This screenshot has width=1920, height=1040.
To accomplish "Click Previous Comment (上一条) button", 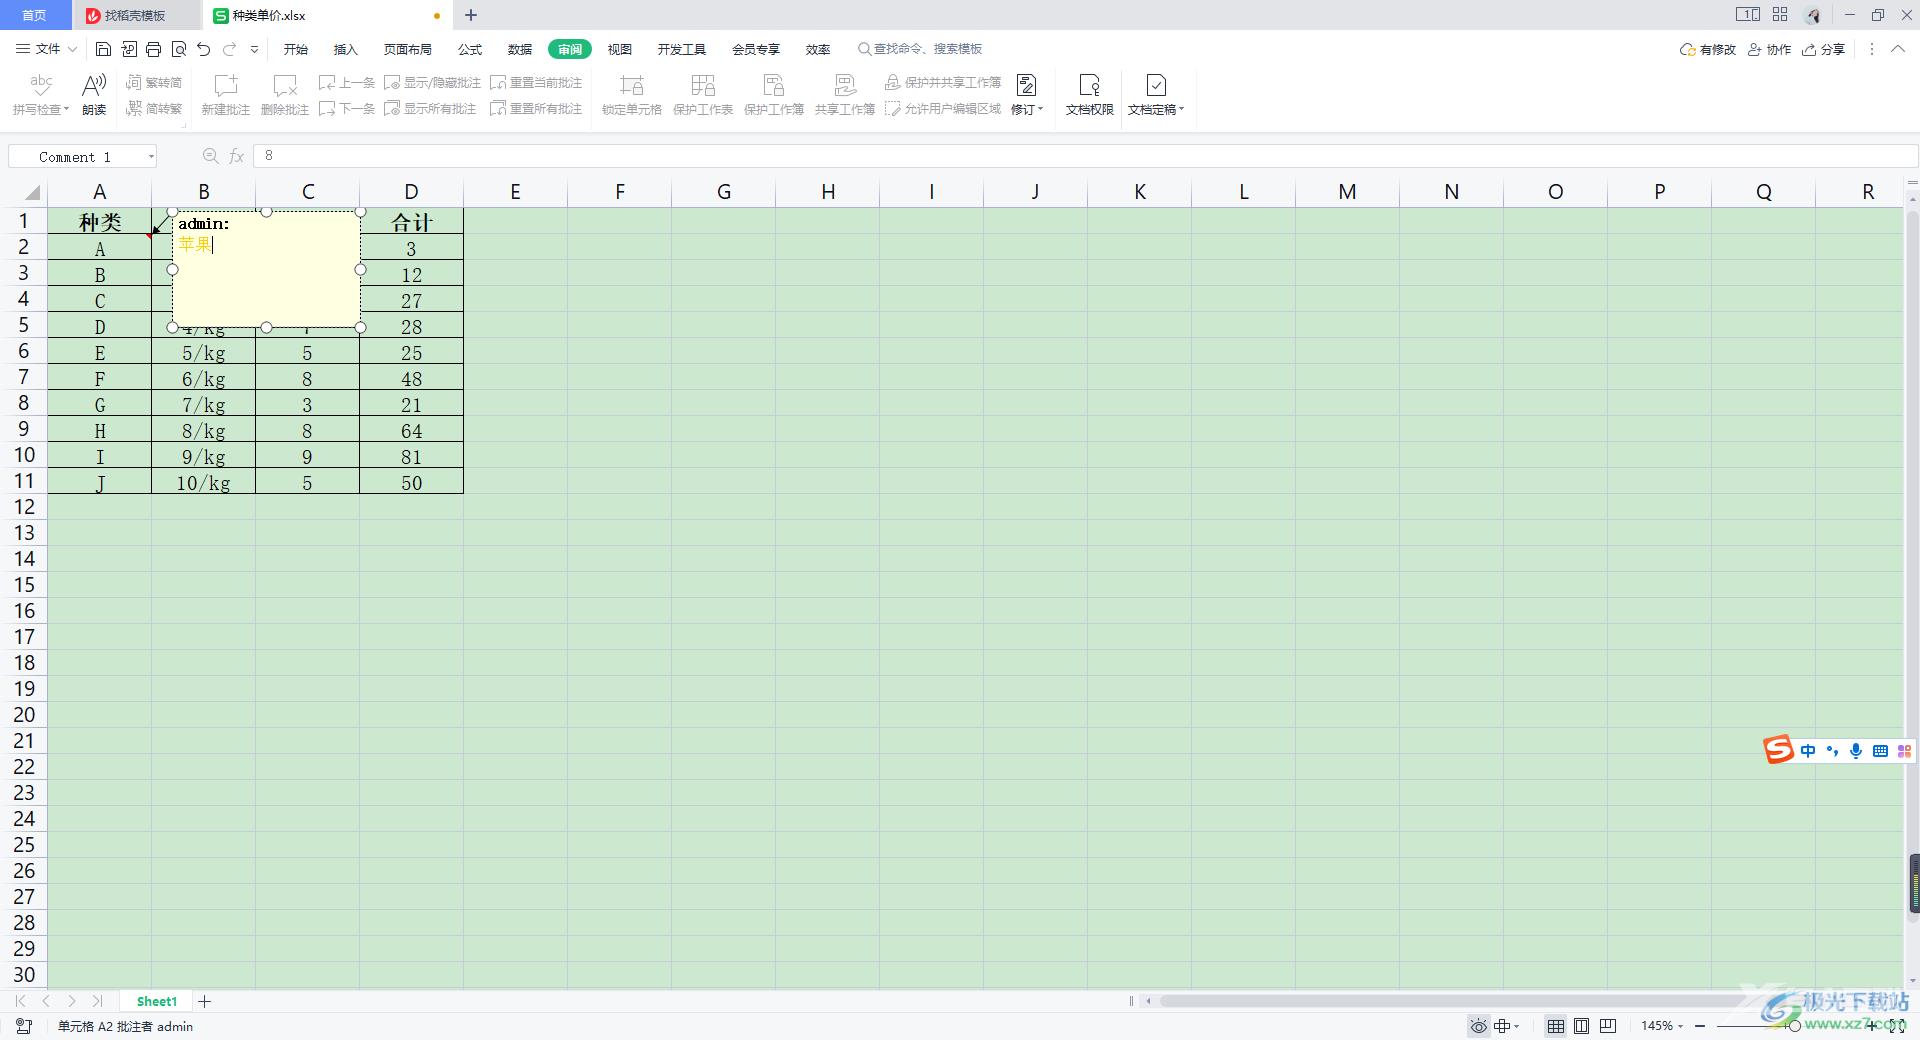I will (x=347, y=83).
